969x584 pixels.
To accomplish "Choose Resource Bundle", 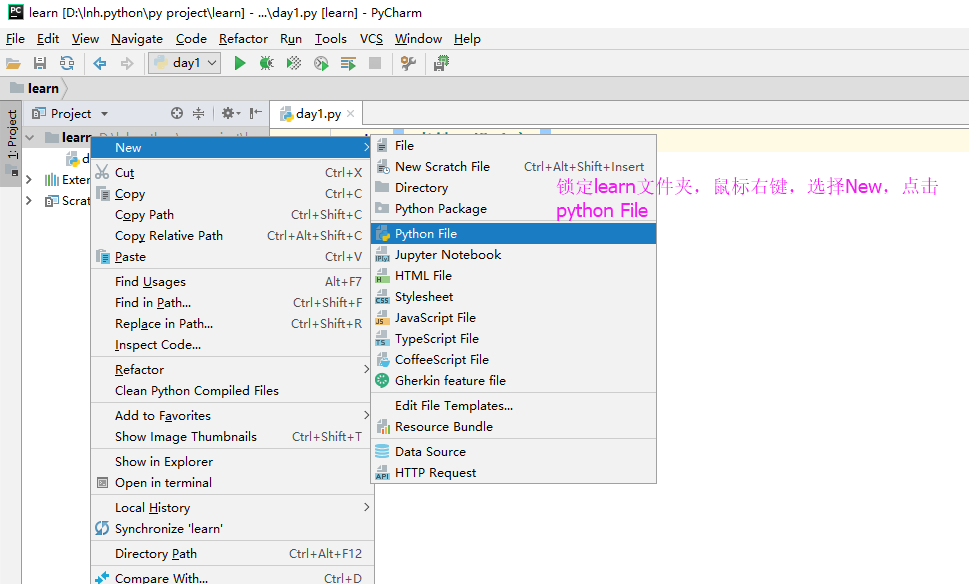I will 514,427.
